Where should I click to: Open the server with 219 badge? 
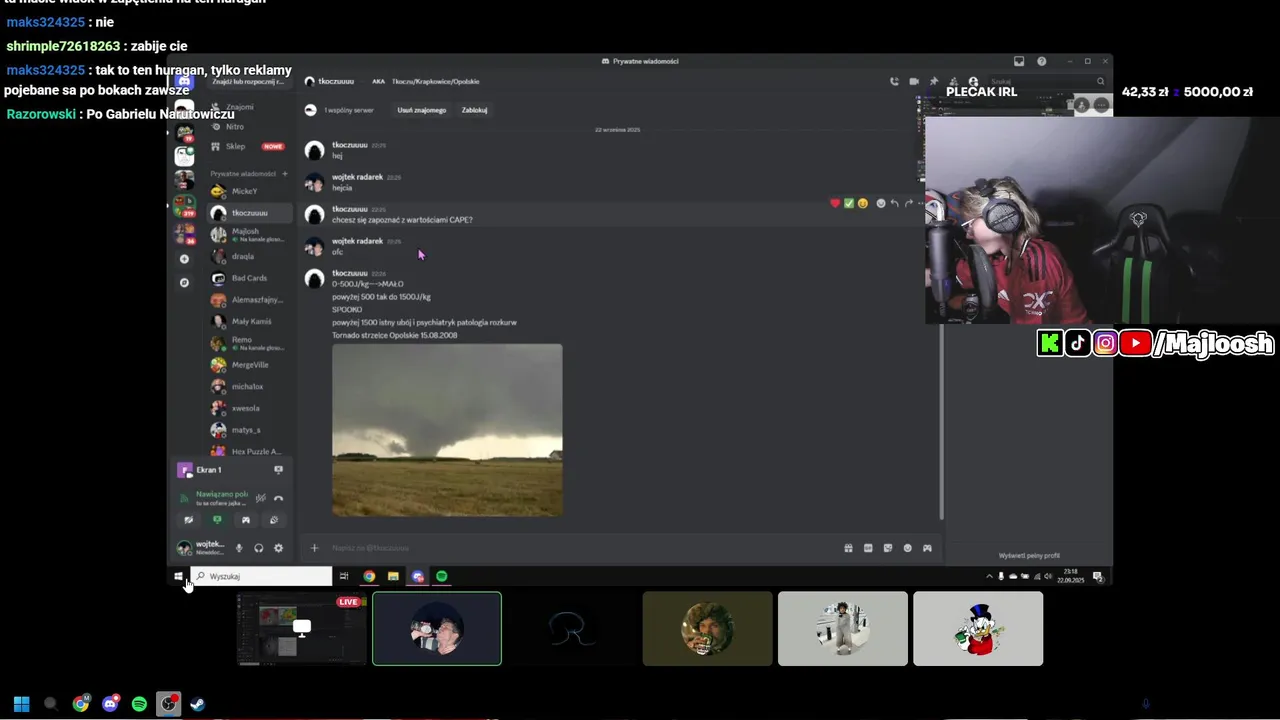pyautogui.click(x=184, y=205)
